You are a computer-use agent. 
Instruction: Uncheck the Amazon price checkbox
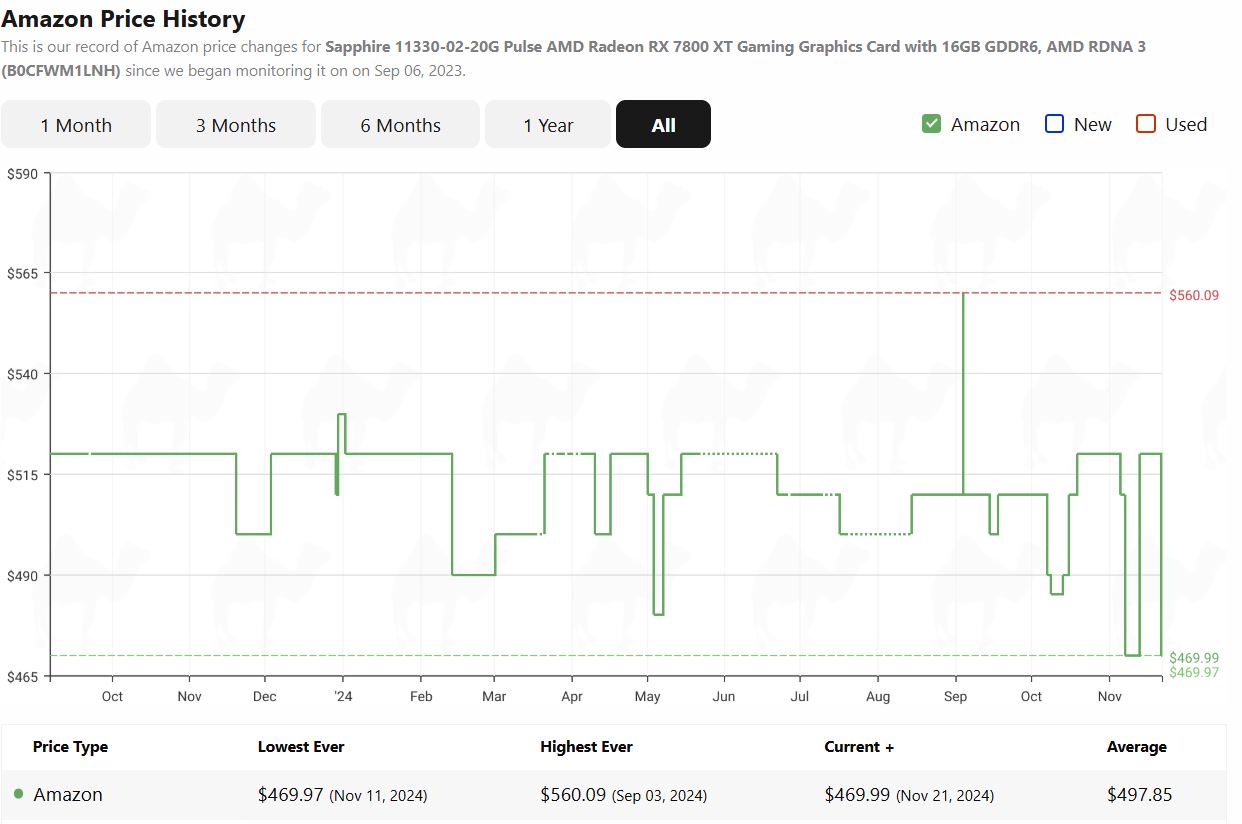click(x=931, y=124)
